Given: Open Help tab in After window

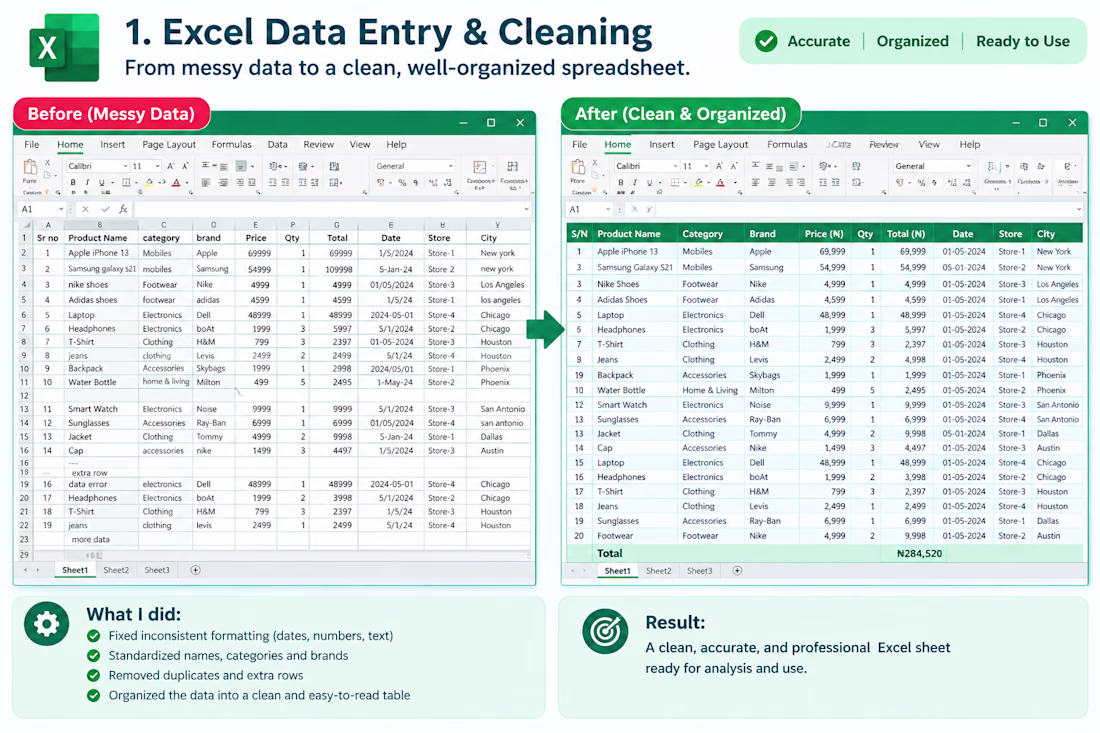Looking at the screenshot, I should [x=970, y=144].
